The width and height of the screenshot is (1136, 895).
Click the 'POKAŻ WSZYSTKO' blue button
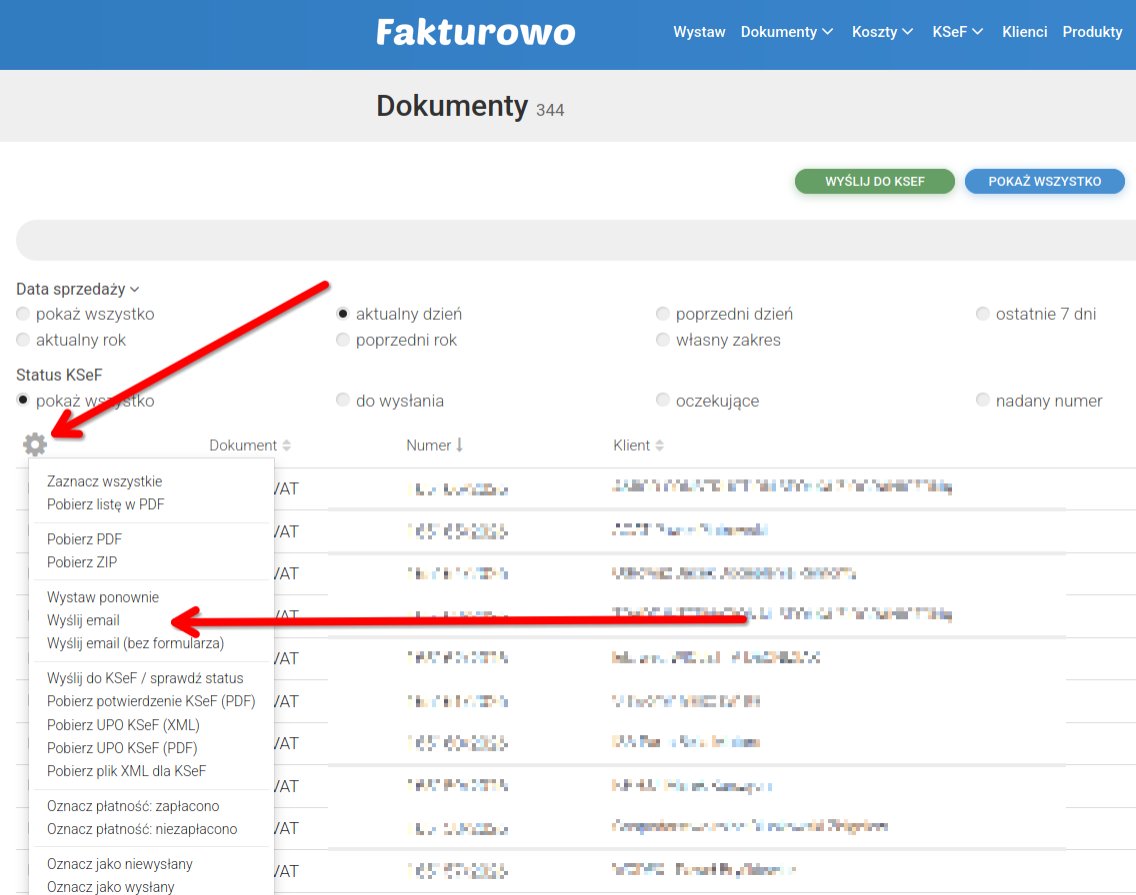[x=1044, y=181]
